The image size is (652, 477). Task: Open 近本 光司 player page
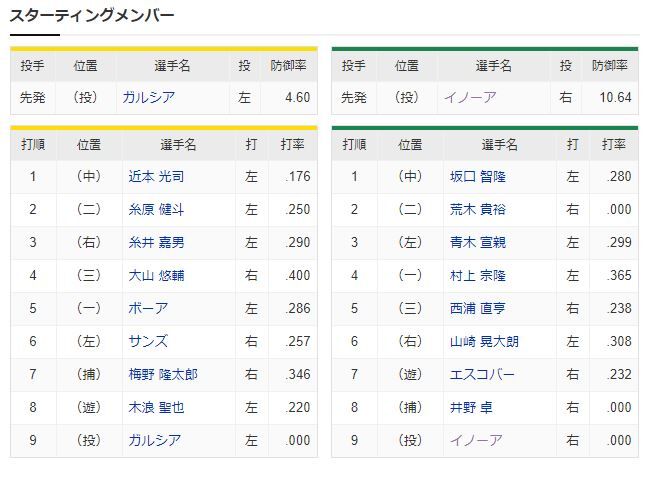point(156,176)
